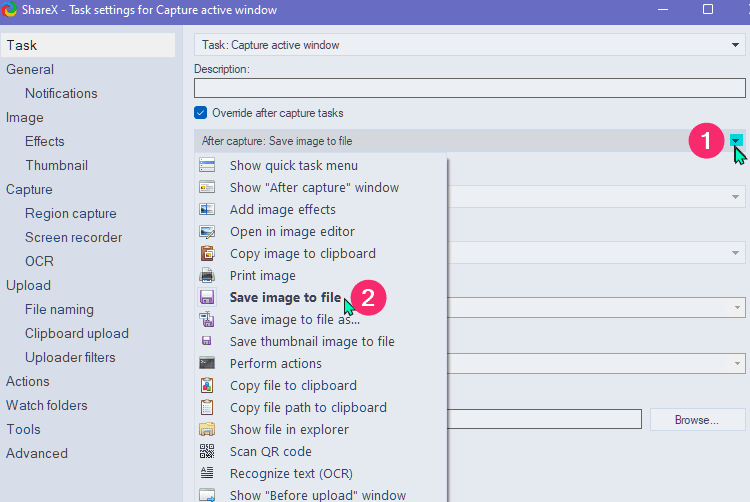750x502 pixels.
Task: Click into the Description text field
Action: (470, 88)
